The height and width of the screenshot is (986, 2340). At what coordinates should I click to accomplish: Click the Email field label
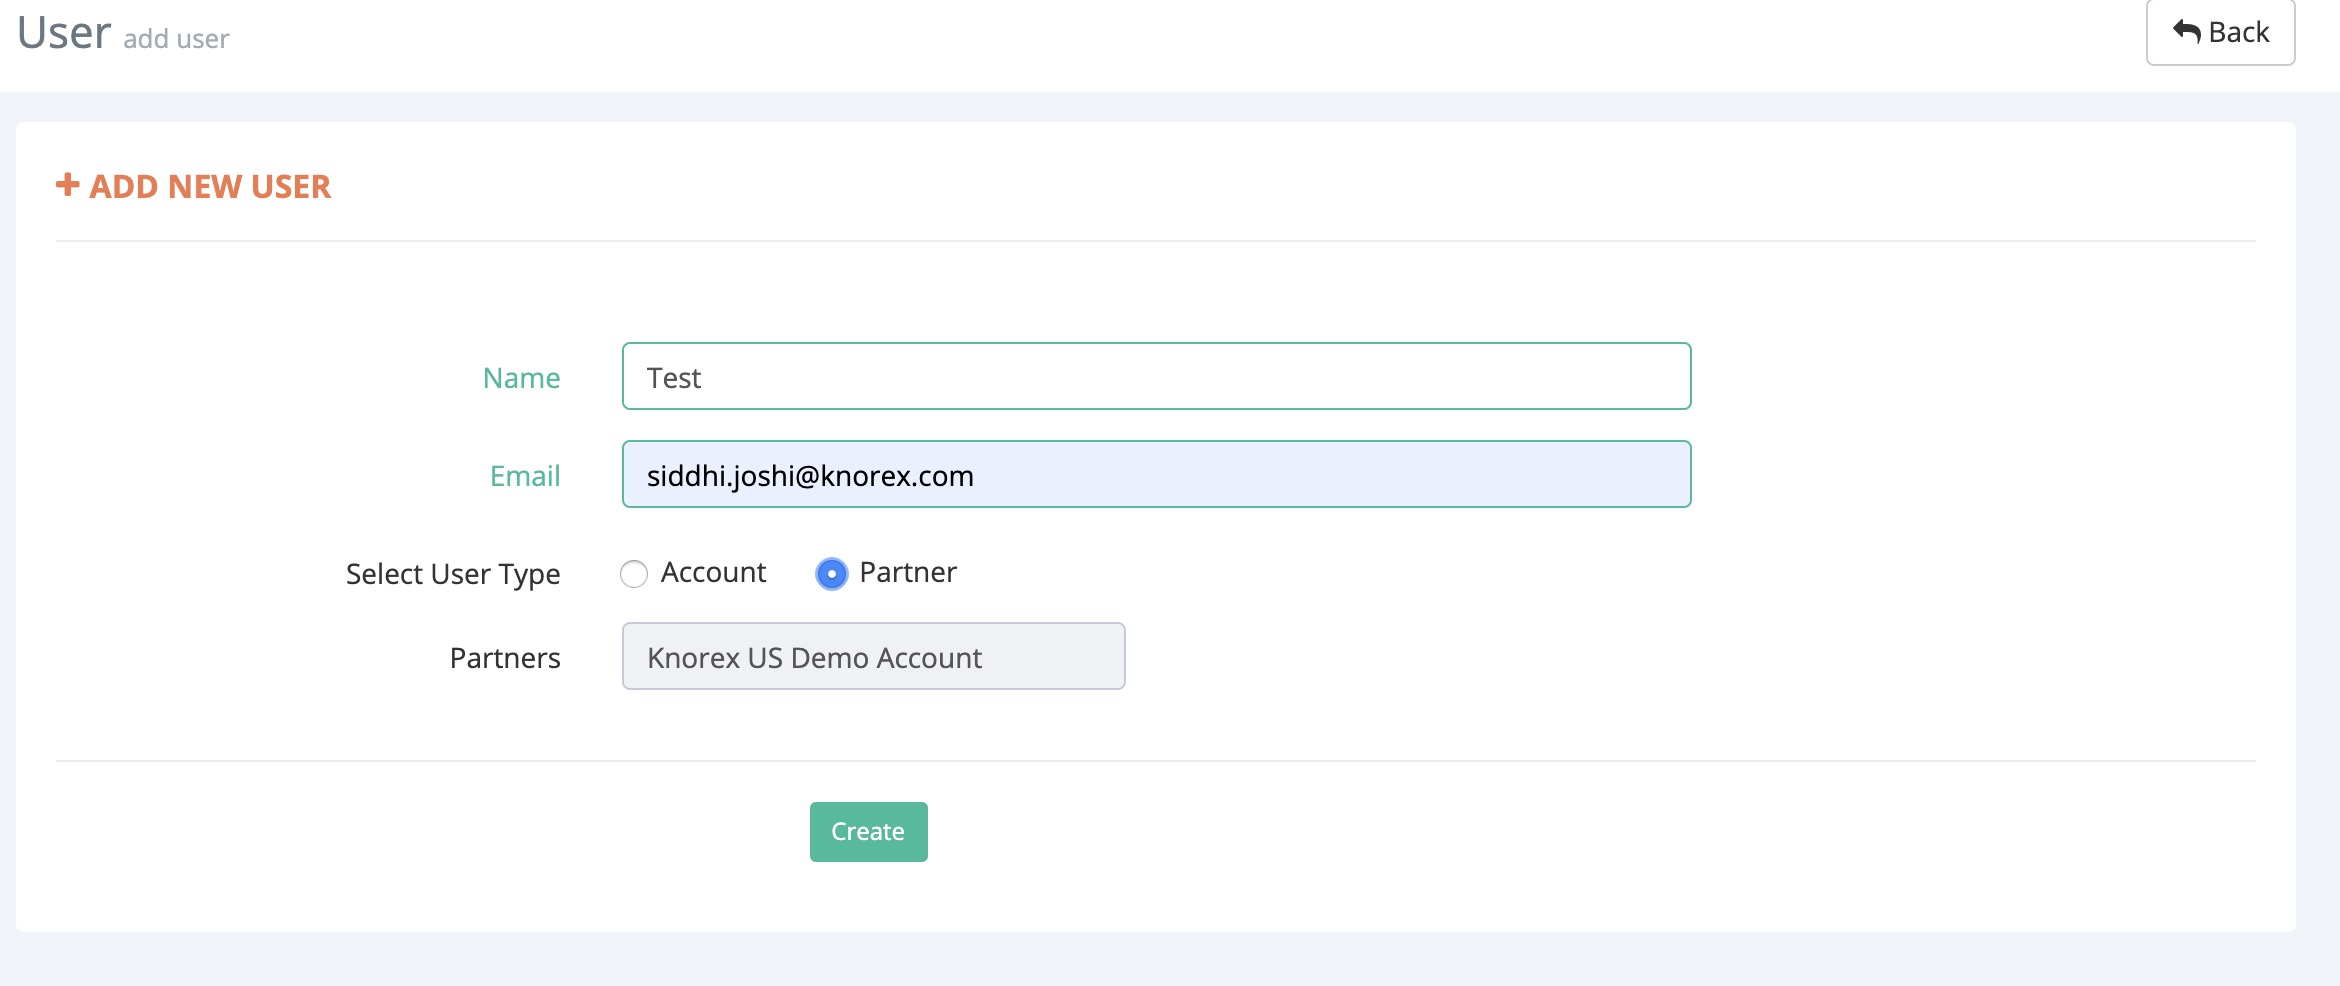[x=525, y=476]
